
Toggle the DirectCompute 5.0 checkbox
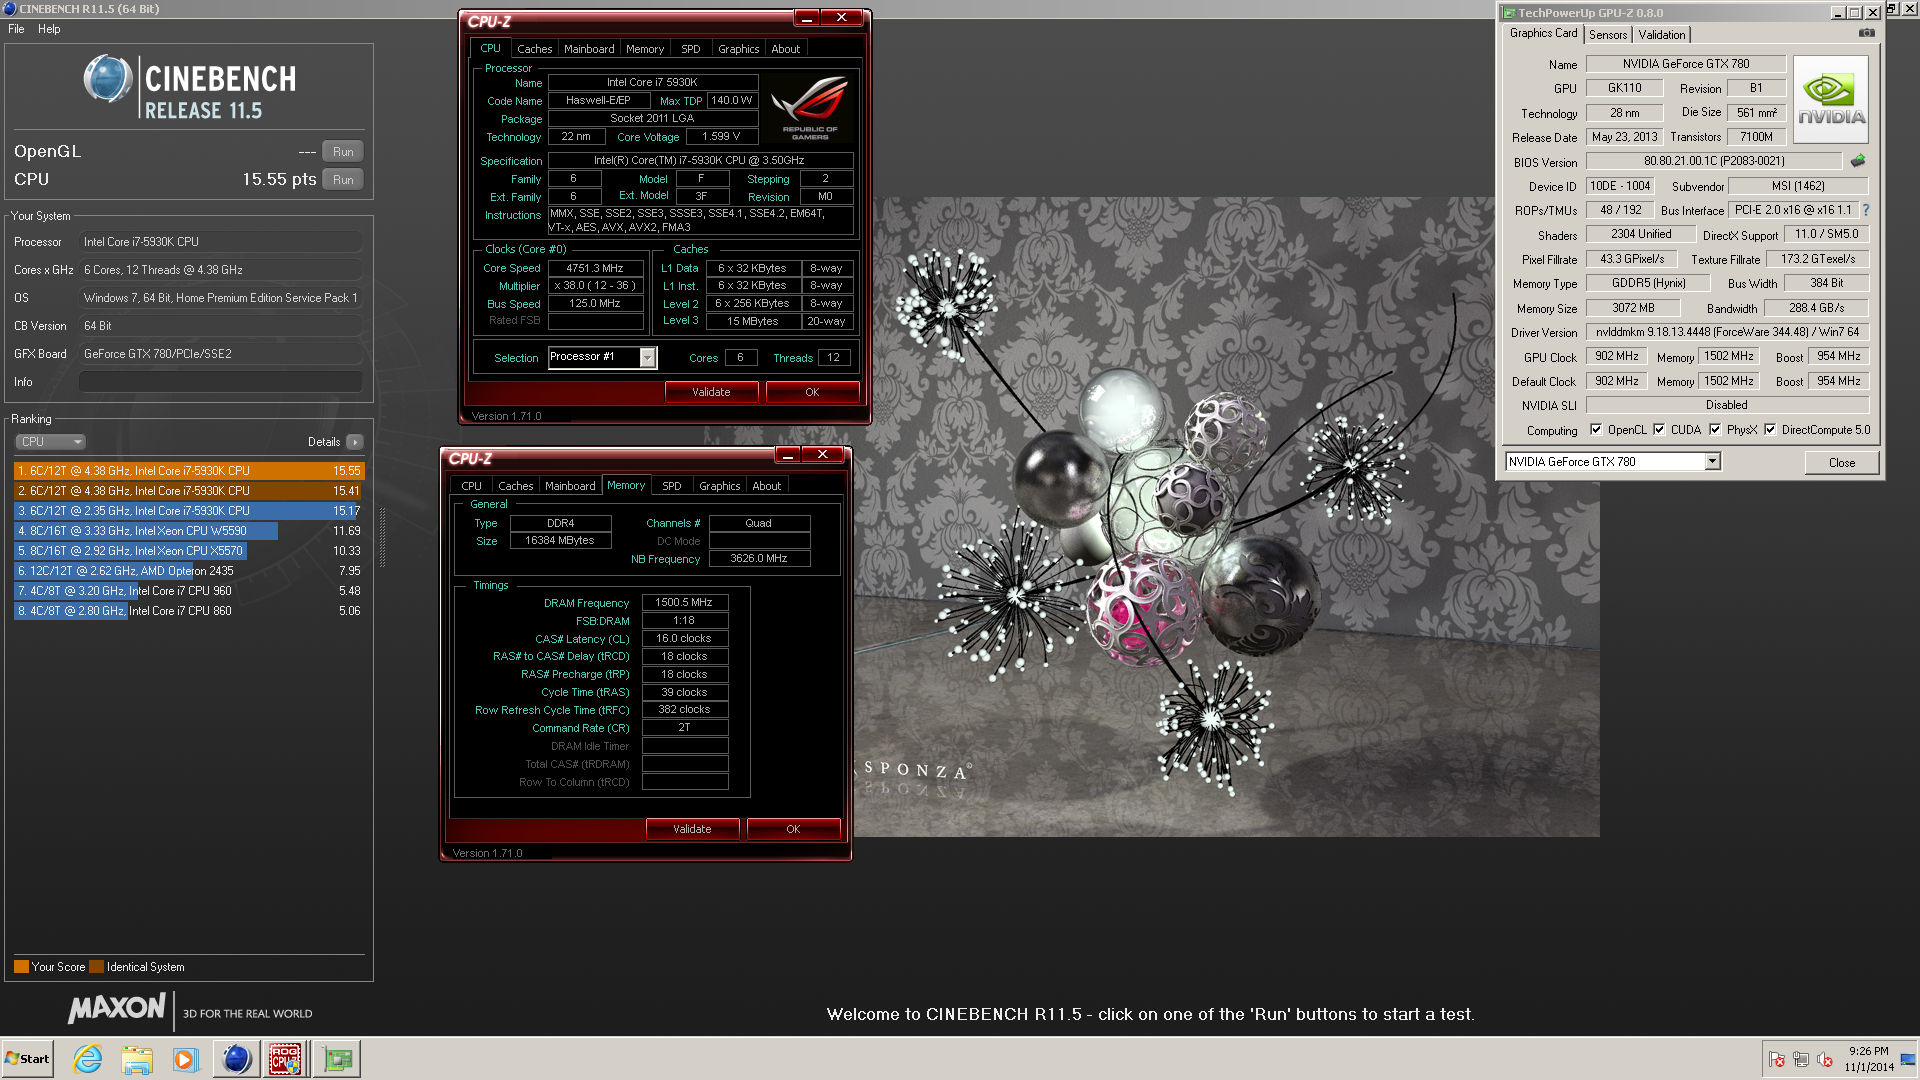1770,430
